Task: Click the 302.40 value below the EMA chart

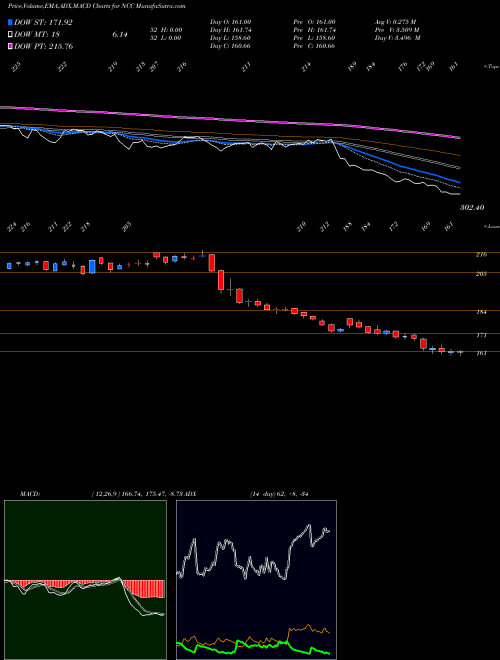Action: click(472, 208)
